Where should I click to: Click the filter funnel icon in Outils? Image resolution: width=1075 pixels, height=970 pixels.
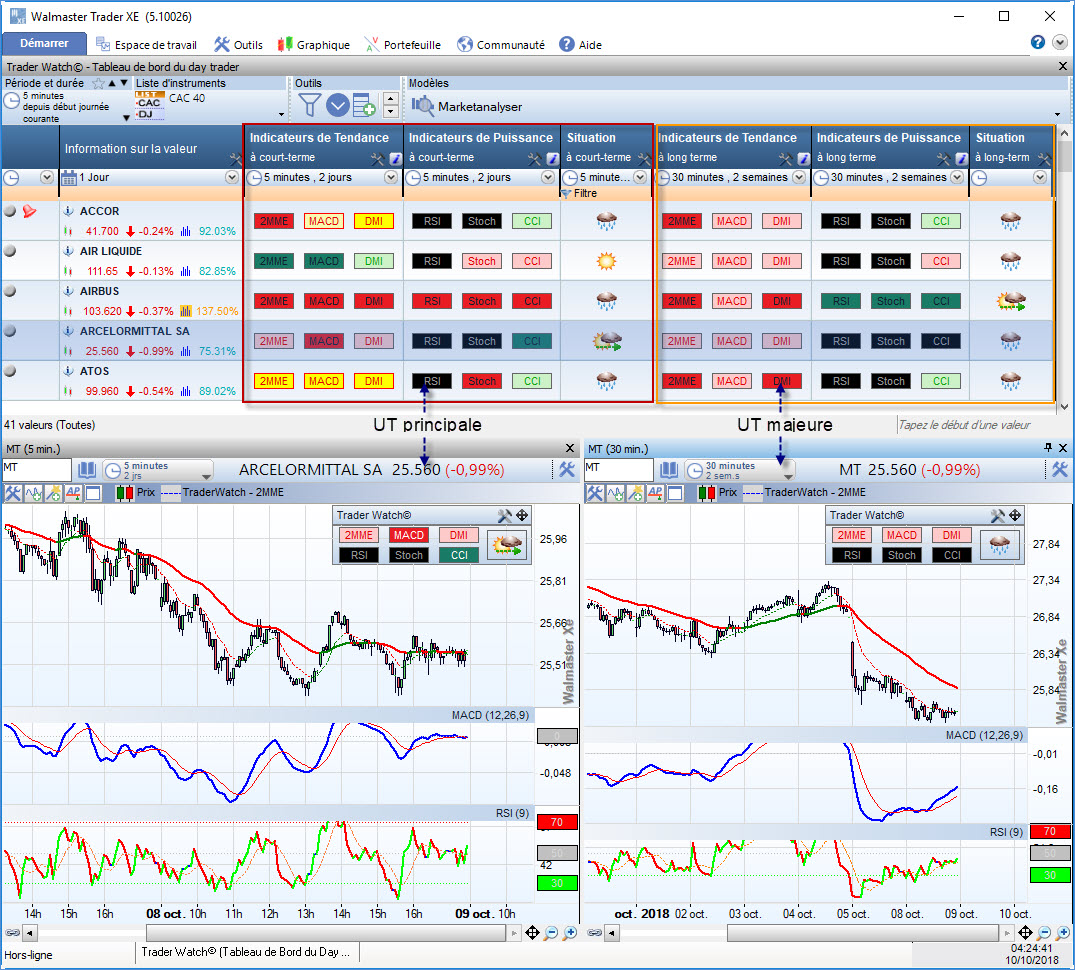point(309,106)
